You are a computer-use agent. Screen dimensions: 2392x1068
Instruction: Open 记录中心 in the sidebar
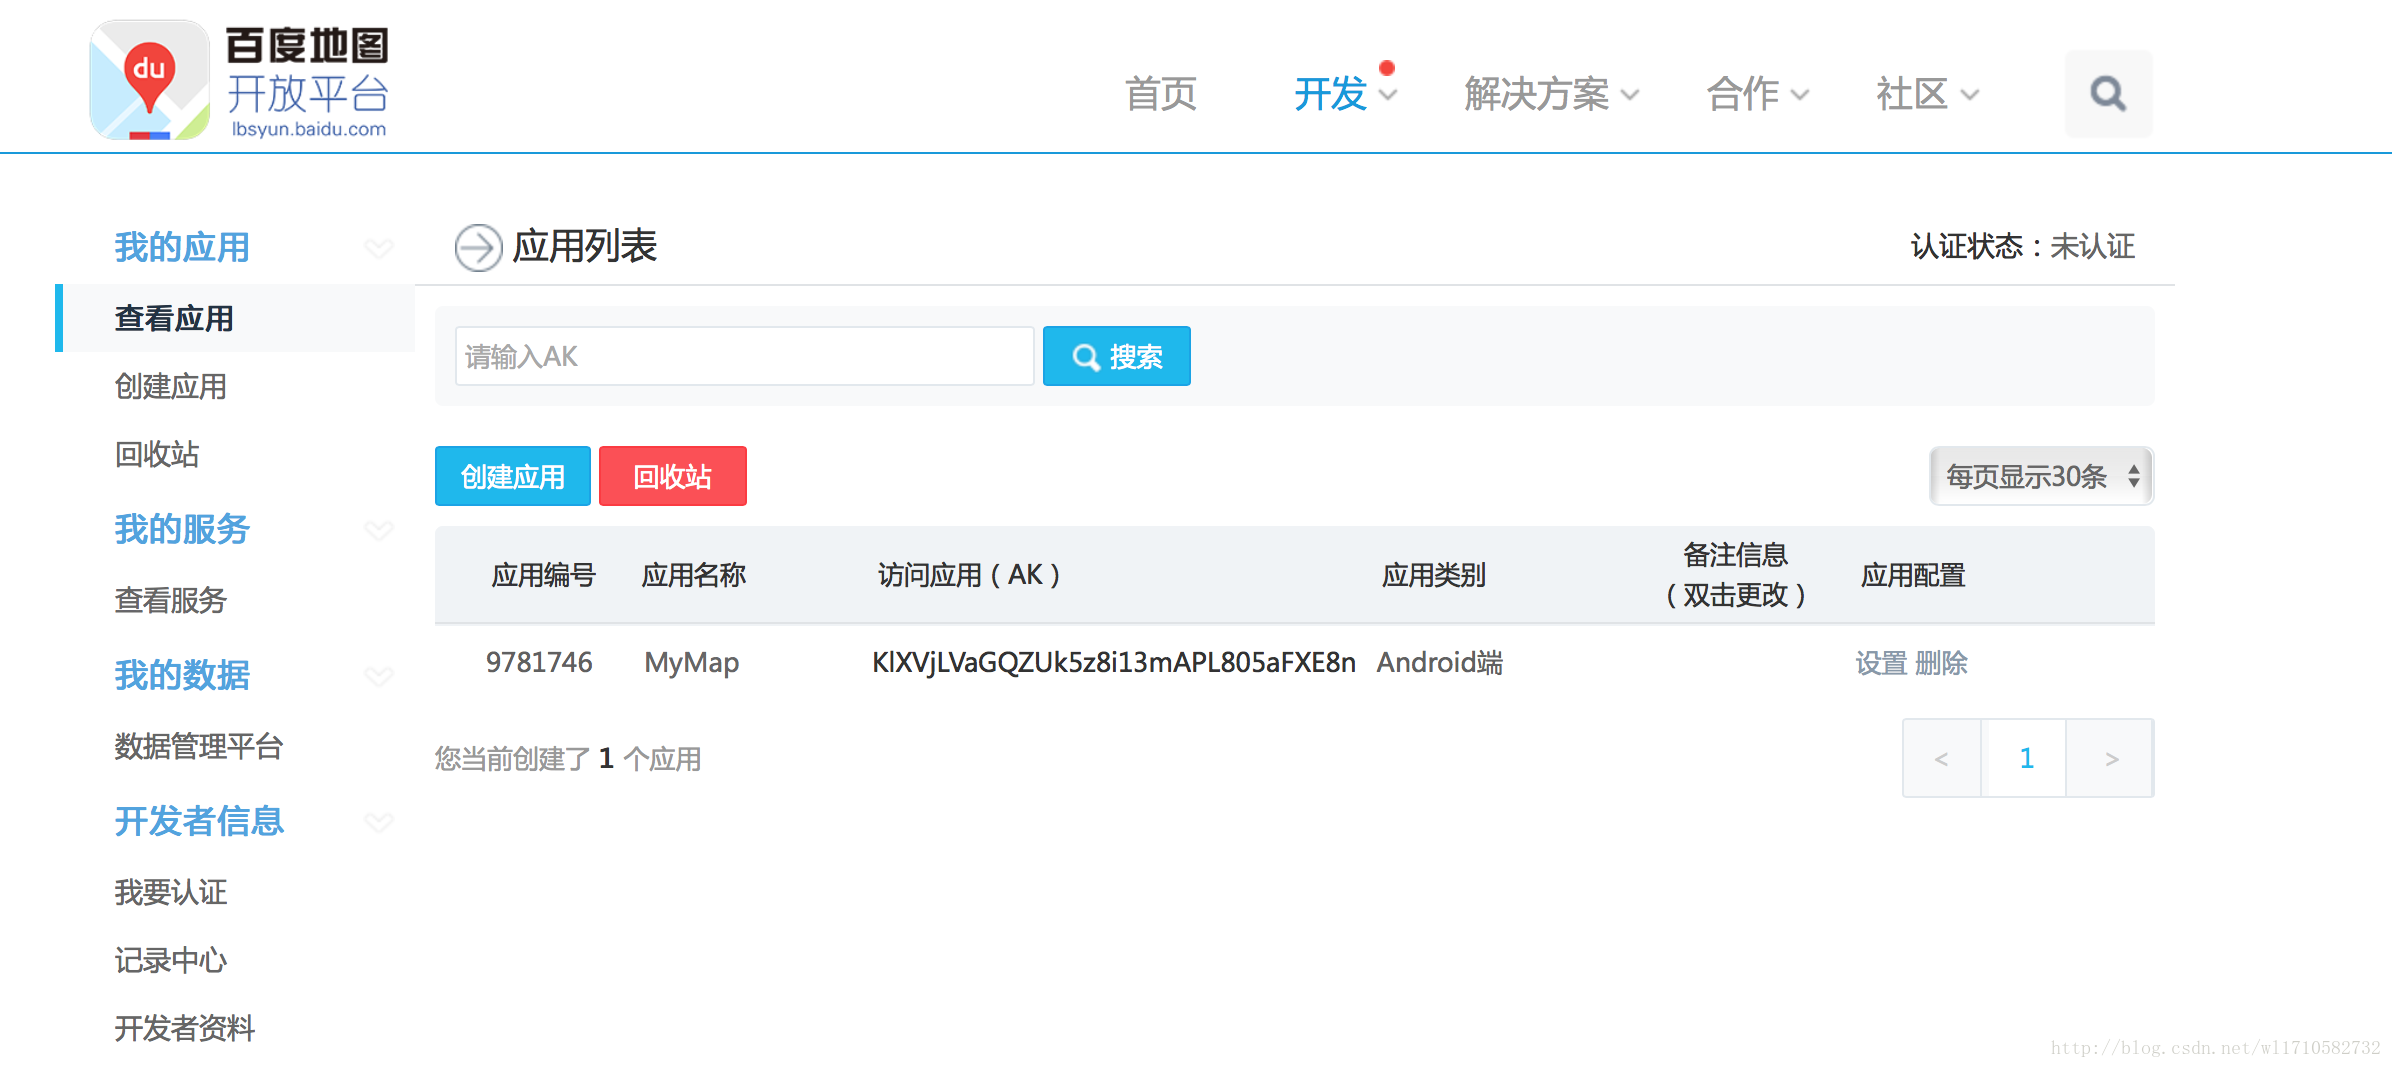171,960
